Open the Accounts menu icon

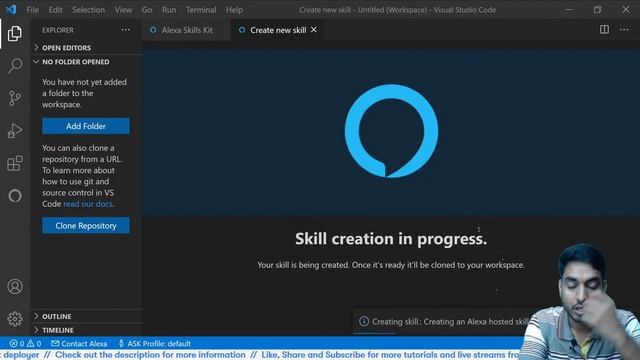pos(15,287)
